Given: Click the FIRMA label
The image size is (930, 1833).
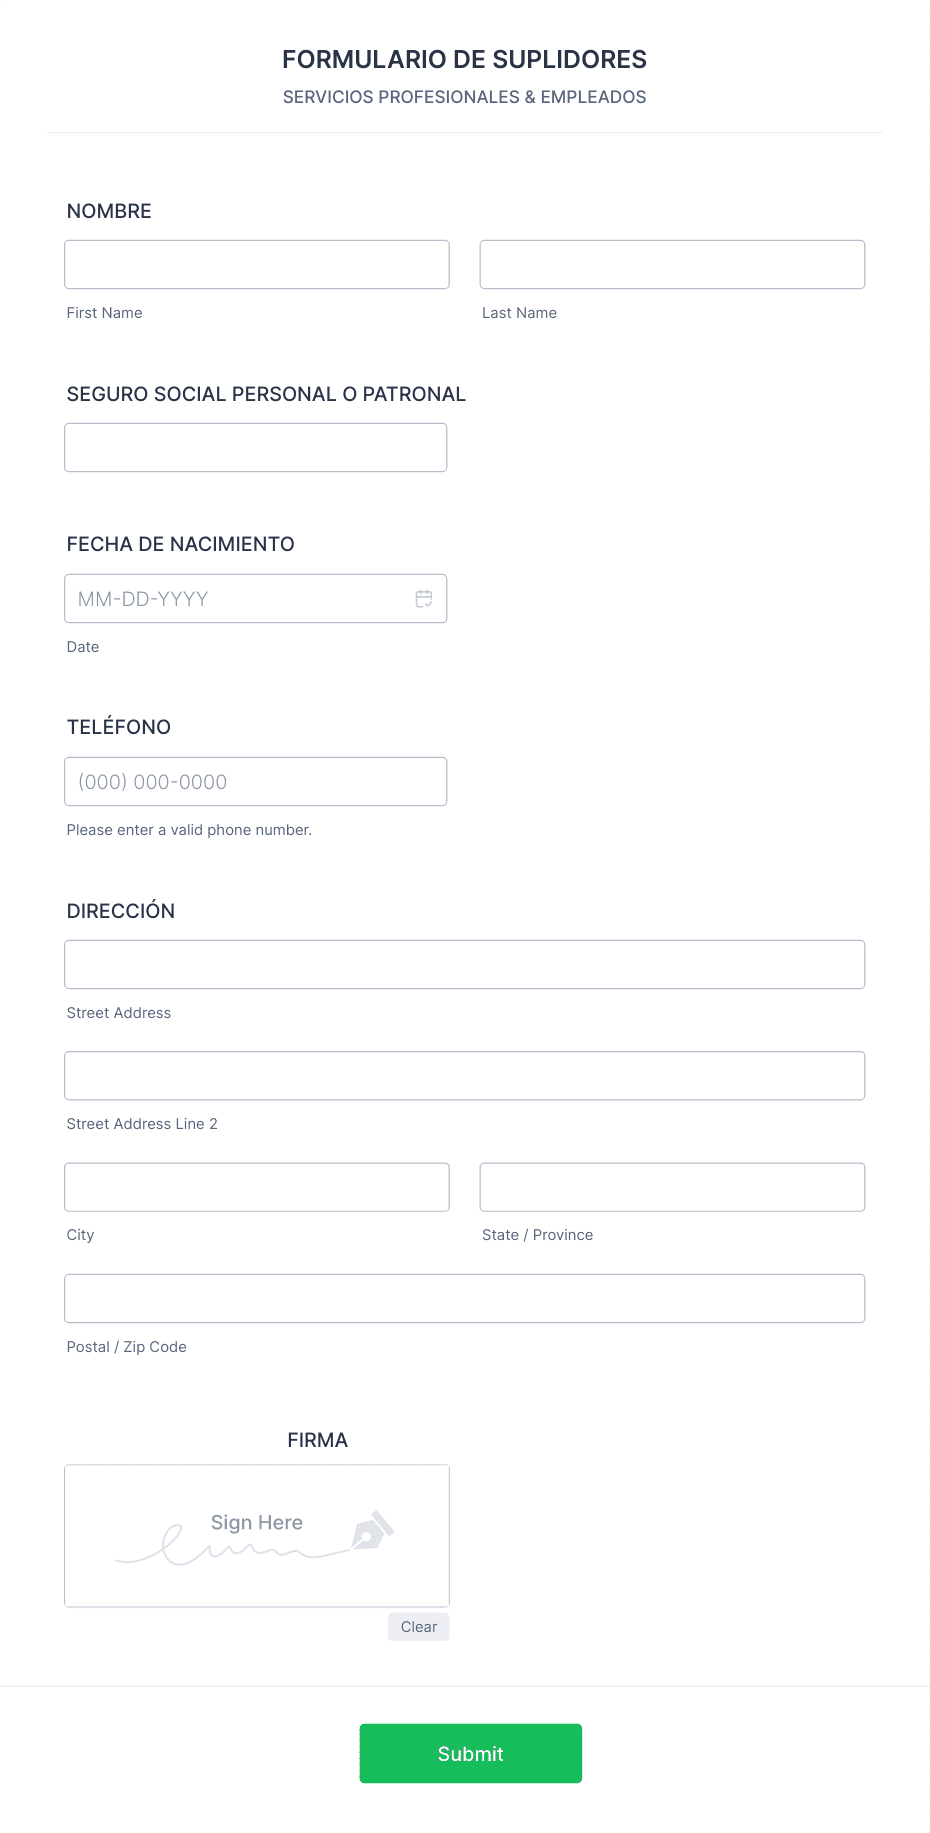Looking at the screenshot, I should click(318, 1440).
